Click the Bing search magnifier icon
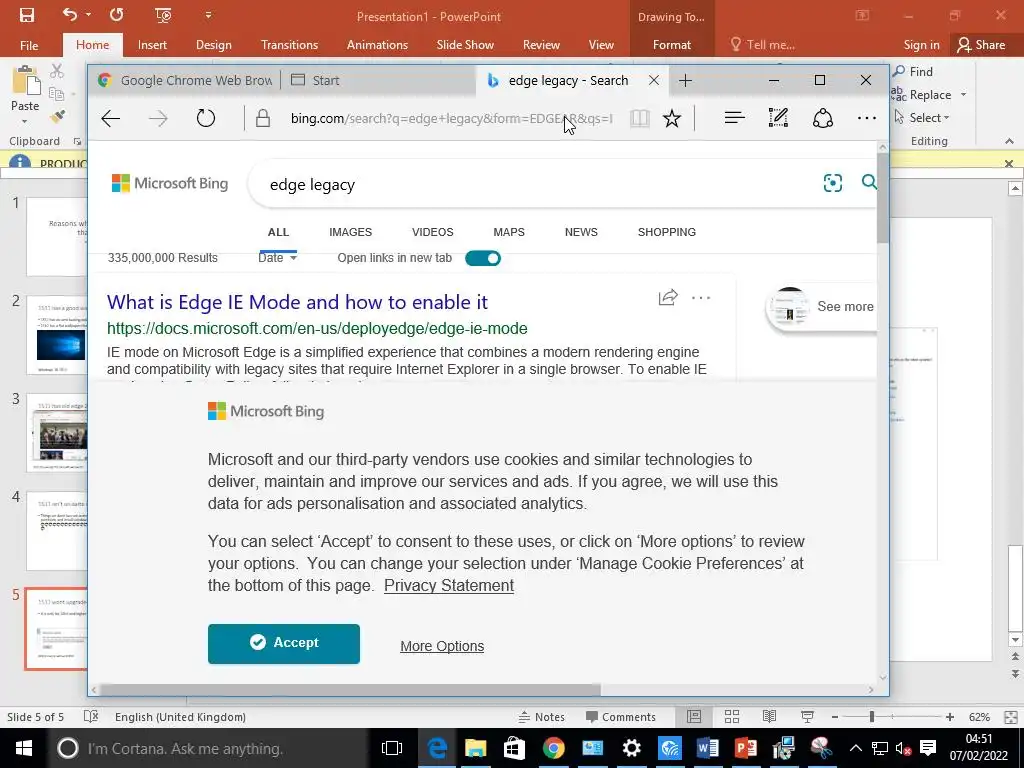 tap(869, 182)
